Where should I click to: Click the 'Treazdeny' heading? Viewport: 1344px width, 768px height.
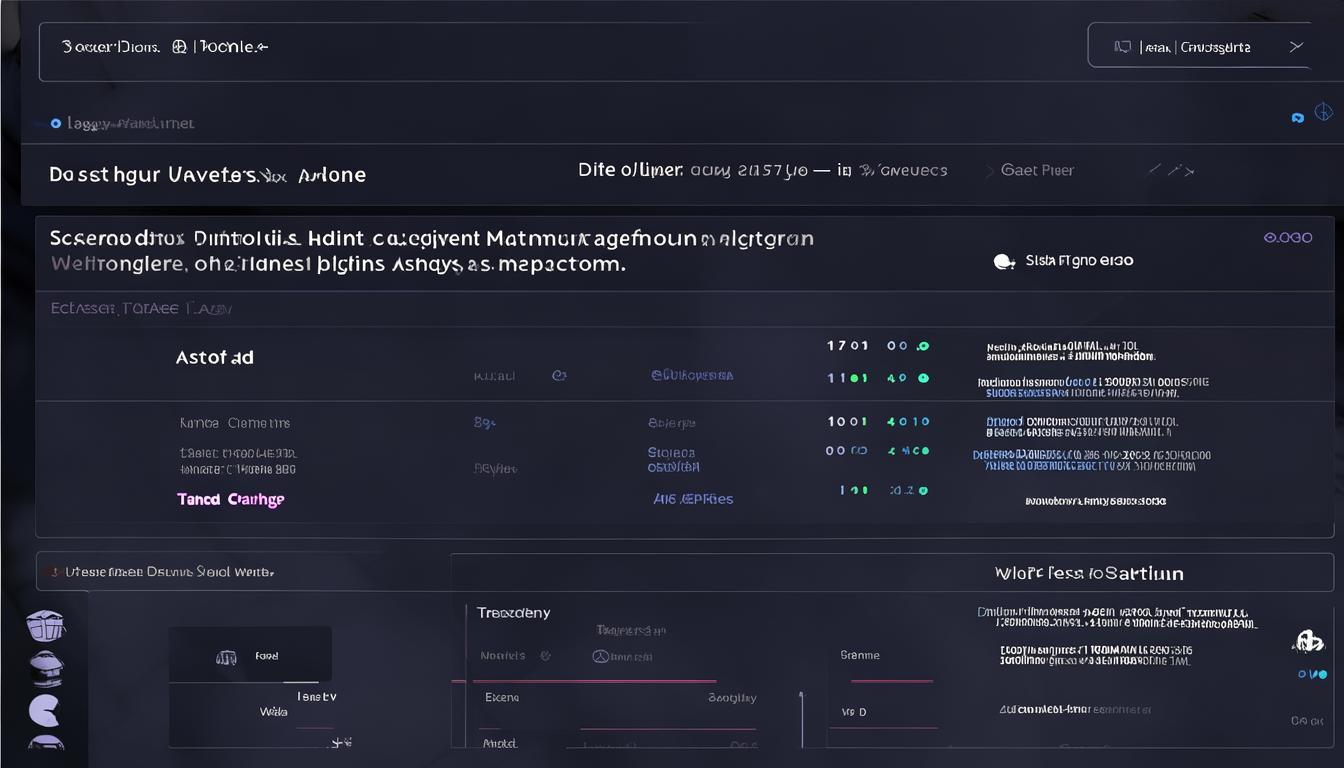point(513,612)
